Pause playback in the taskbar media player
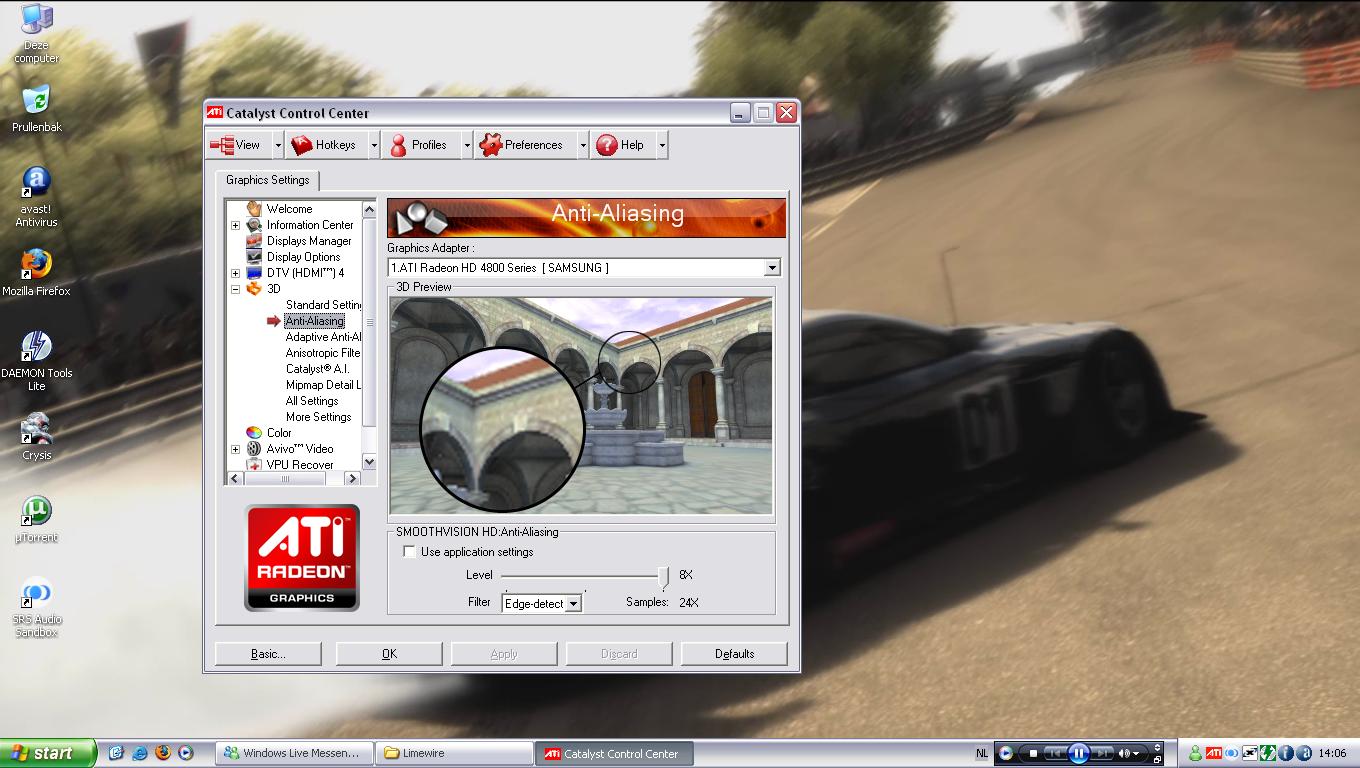 pyautogui.click(x=1078, y=753)
